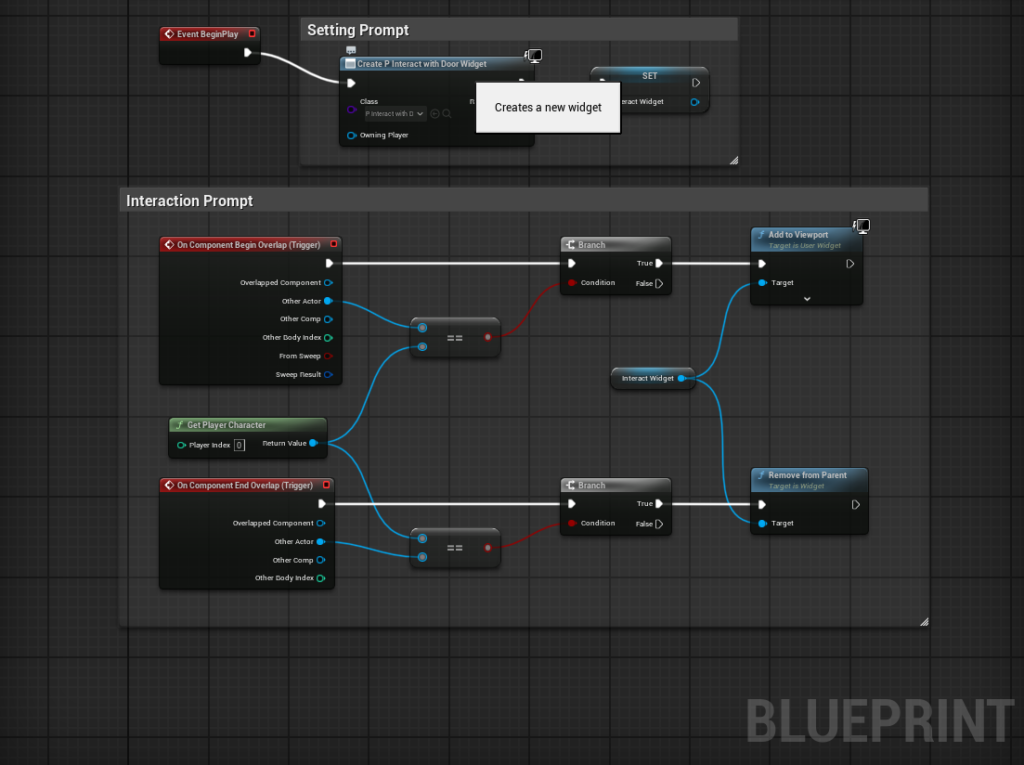This screenshot has width=1024, height=765.
Task: Click the red delegate pin on Event BeginPlay
Action: tap(252, 34)
